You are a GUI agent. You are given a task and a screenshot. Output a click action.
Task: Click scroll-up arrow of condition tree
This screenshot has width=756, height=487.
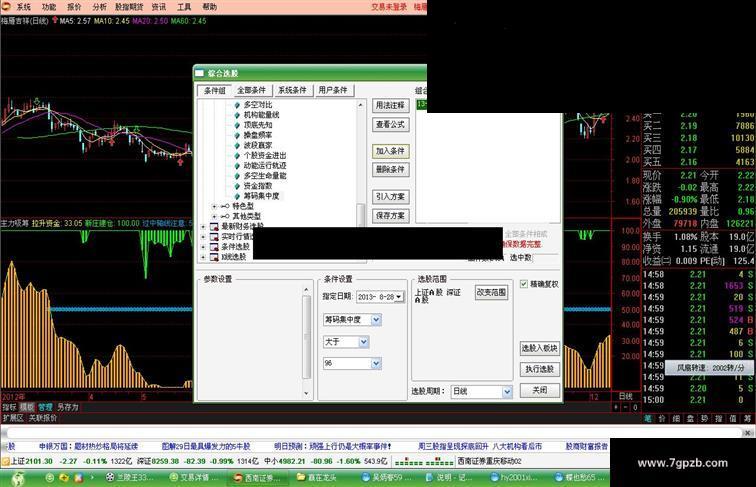(360, 105)
